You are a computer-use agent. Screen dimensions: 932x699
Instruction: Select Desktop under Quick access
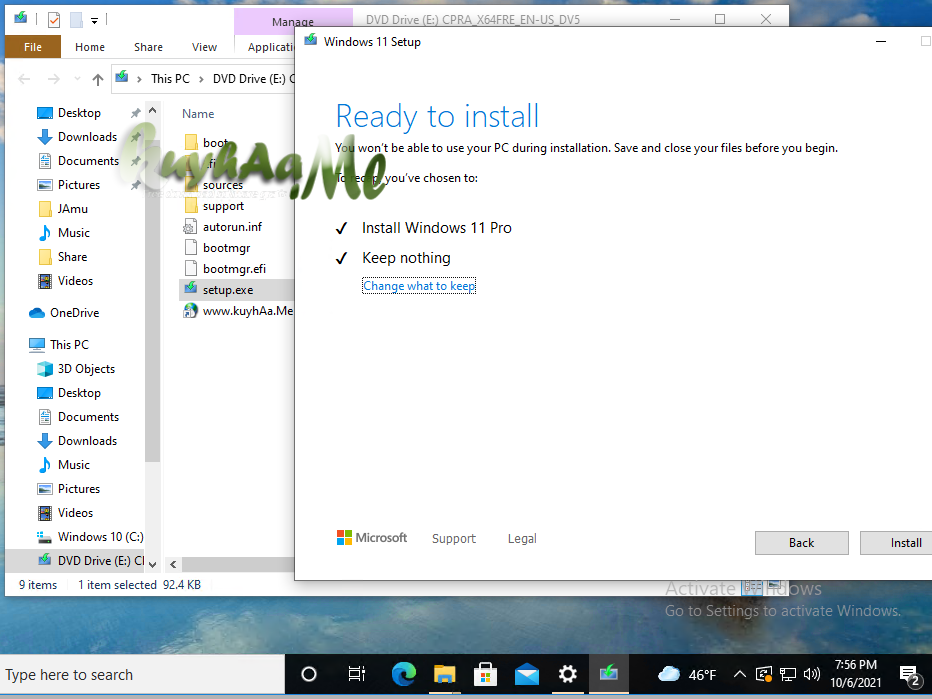pos(79,113)
